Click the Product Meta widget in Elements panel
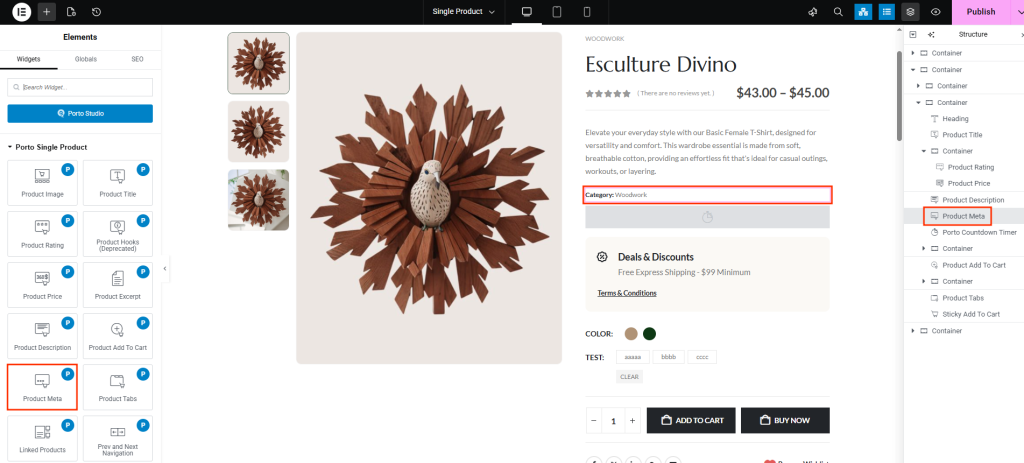The height and width of the screenshot is (463, 1024). pyautogui.click(x=42, y=387)
